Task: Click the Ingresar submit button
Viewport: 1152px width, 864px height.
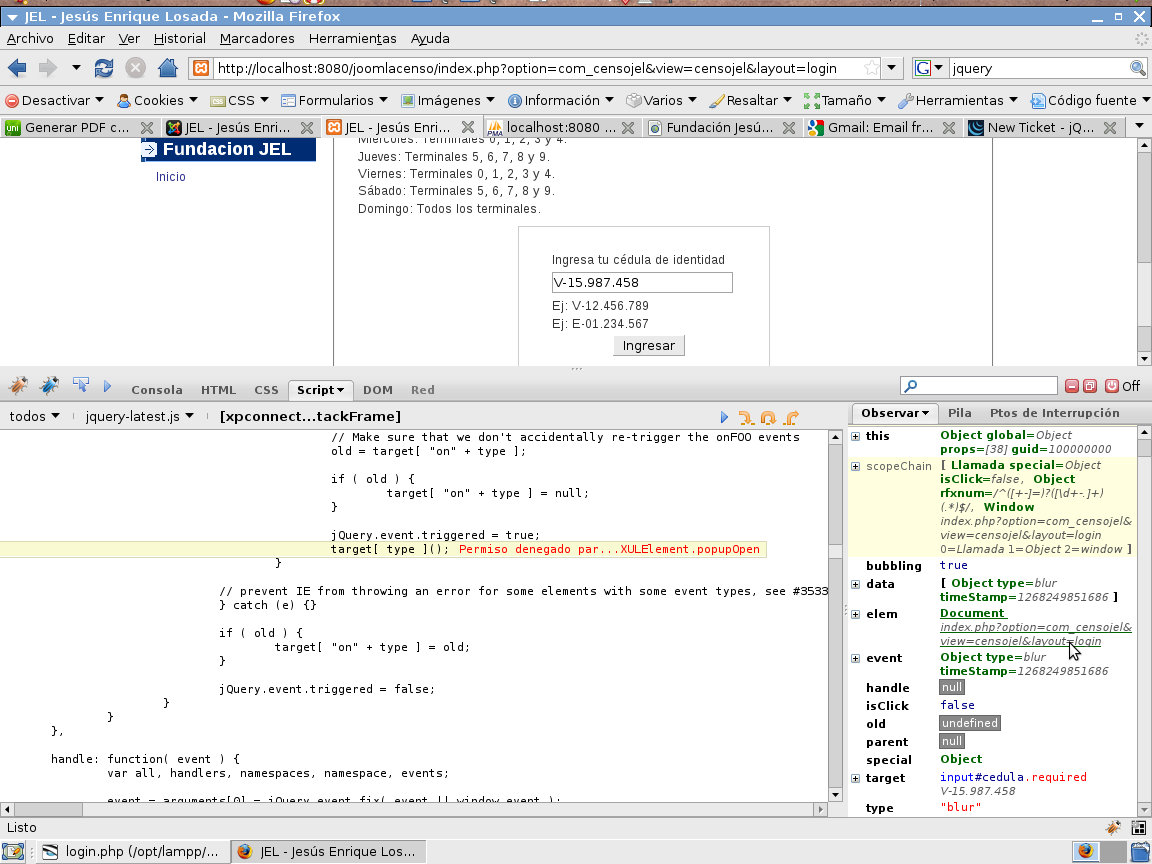Action: click(x=648, y=345)
